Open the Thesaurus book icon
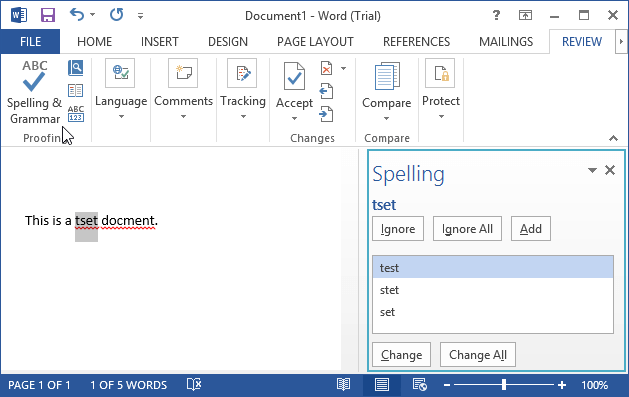 pos(75,91)
